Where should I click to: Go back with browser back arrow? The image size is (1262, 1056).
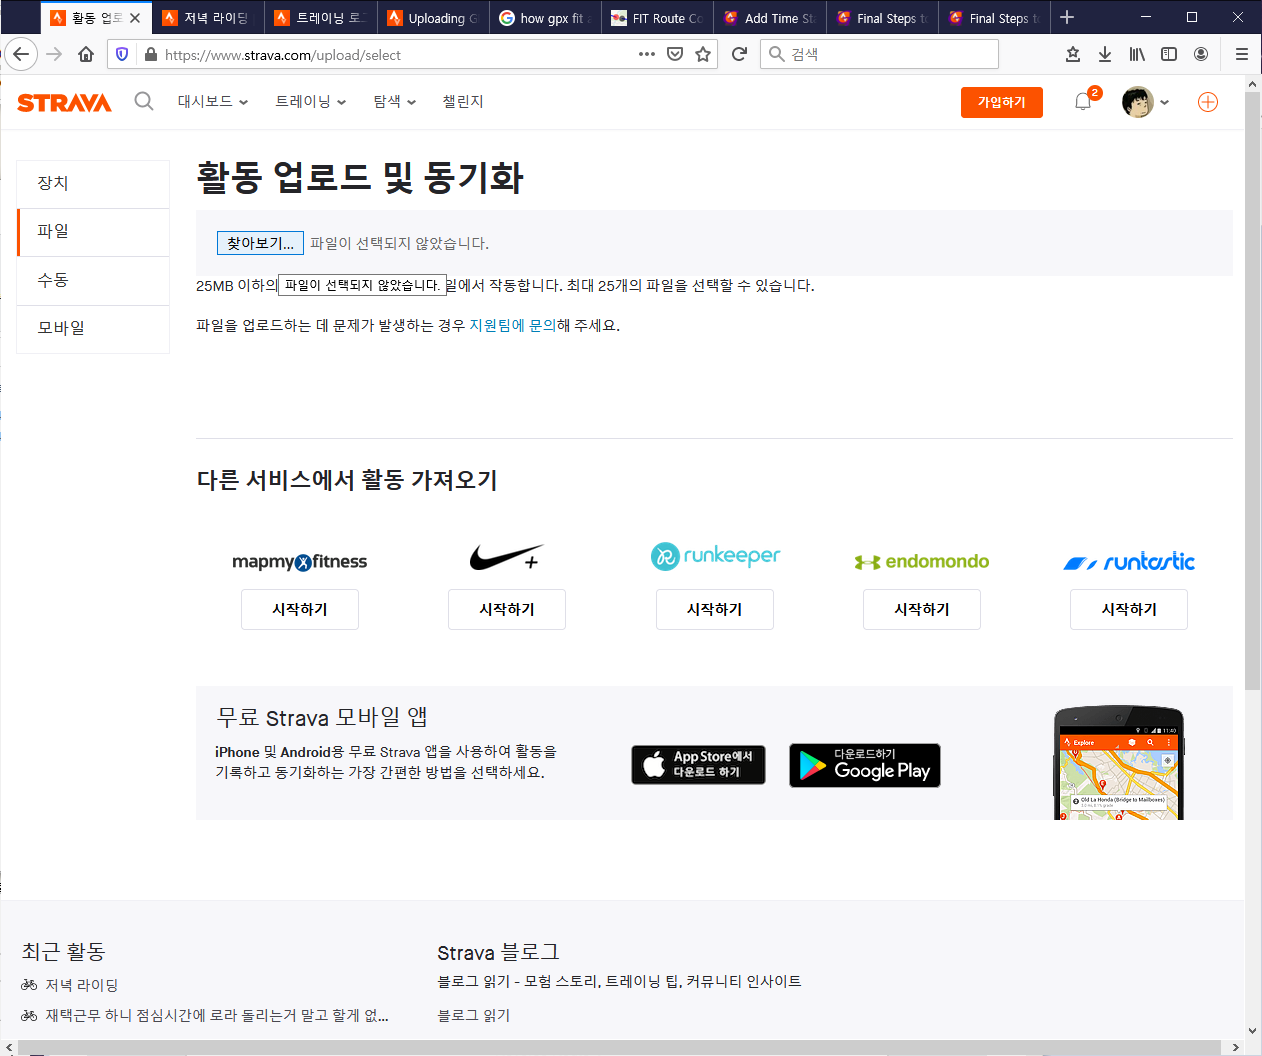[21, 54]
